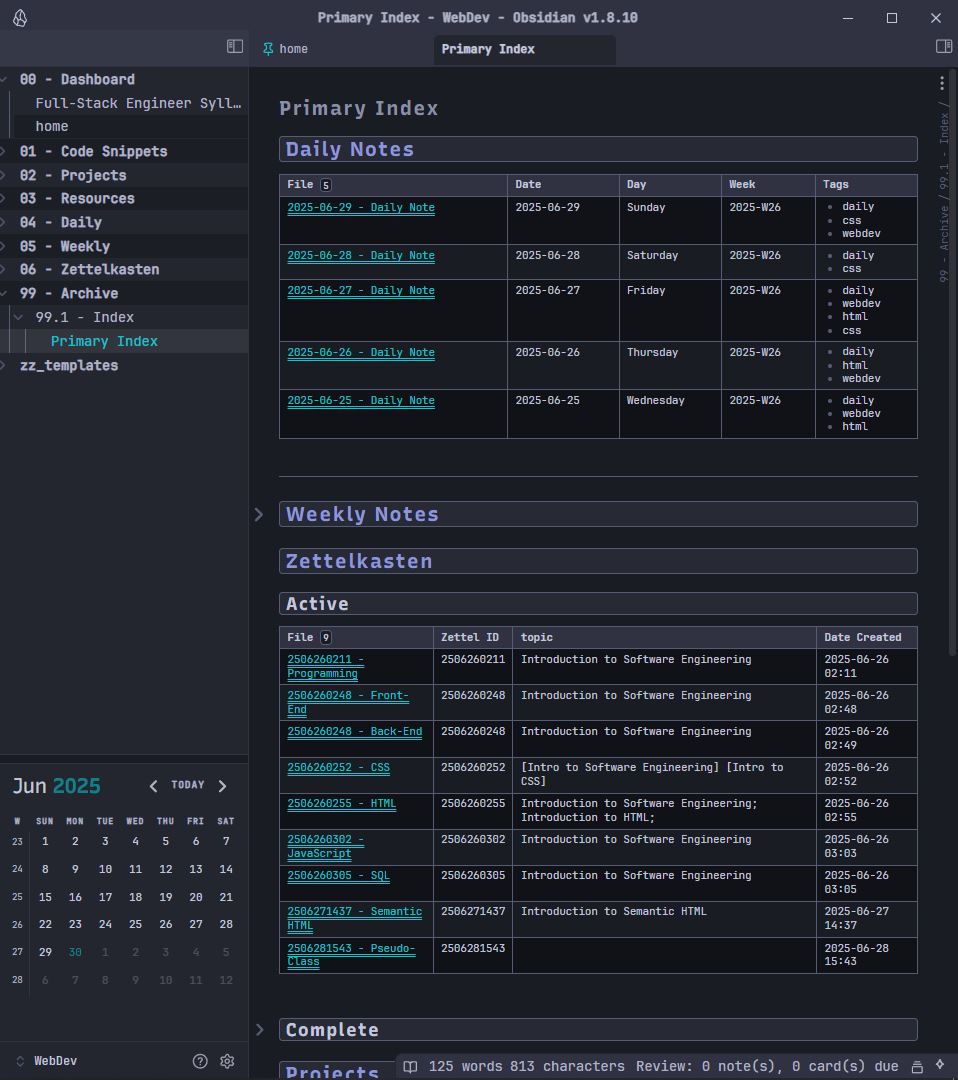Open the 2025-06-27 Daily Note link

361,291
